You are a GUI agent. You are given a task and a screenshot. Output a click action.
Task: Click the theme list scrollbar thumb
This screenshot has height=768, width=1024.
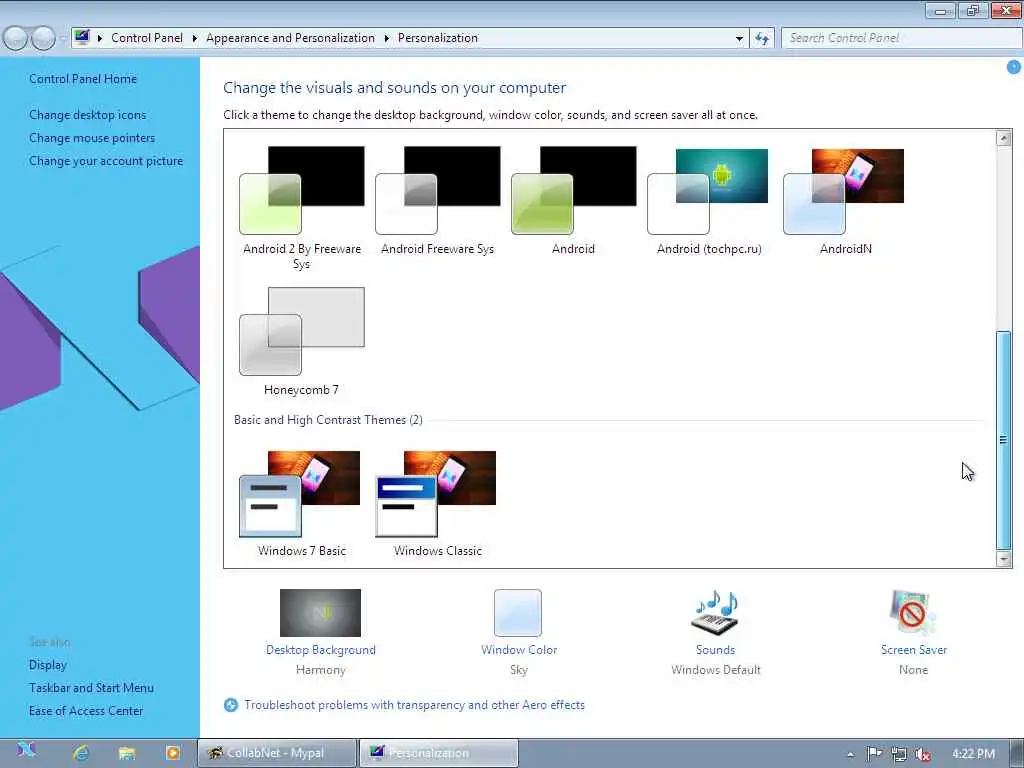click(x=1004, y=440)
